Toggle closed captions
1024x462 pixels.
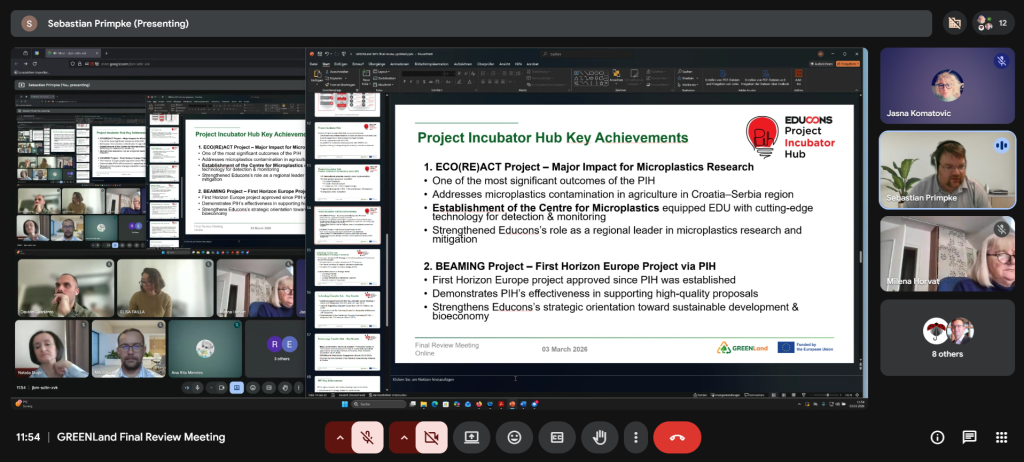[557, 437]
